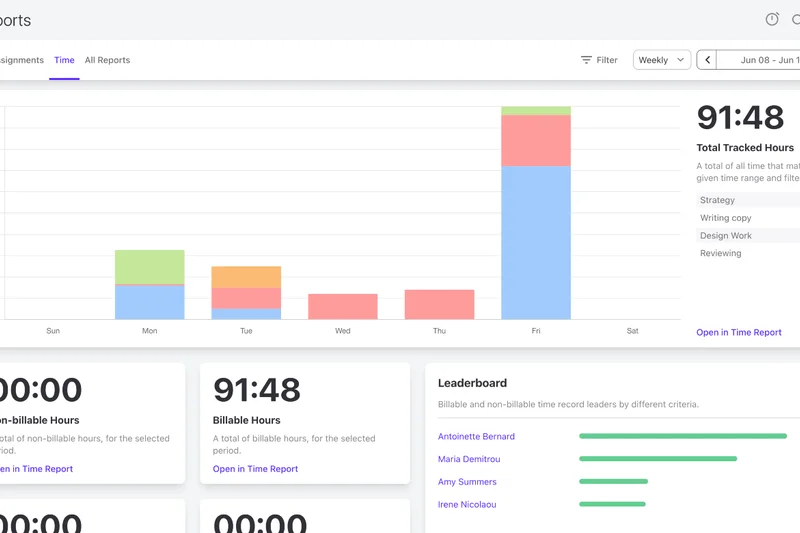This screenshot has width=800, height=533.
Task: Open the Assignments tab
Action: 22,60
